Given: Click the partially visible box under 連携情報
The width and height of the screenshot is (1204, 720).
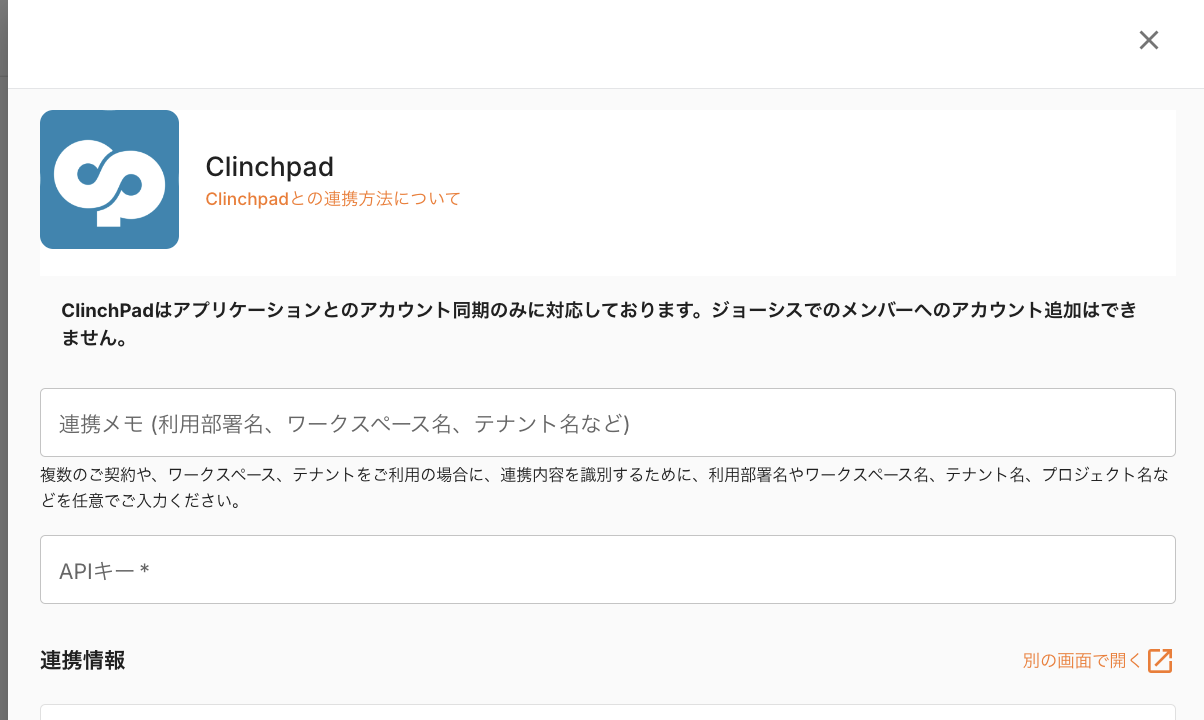Looking at the screenshot, I should tap(607, 712).
